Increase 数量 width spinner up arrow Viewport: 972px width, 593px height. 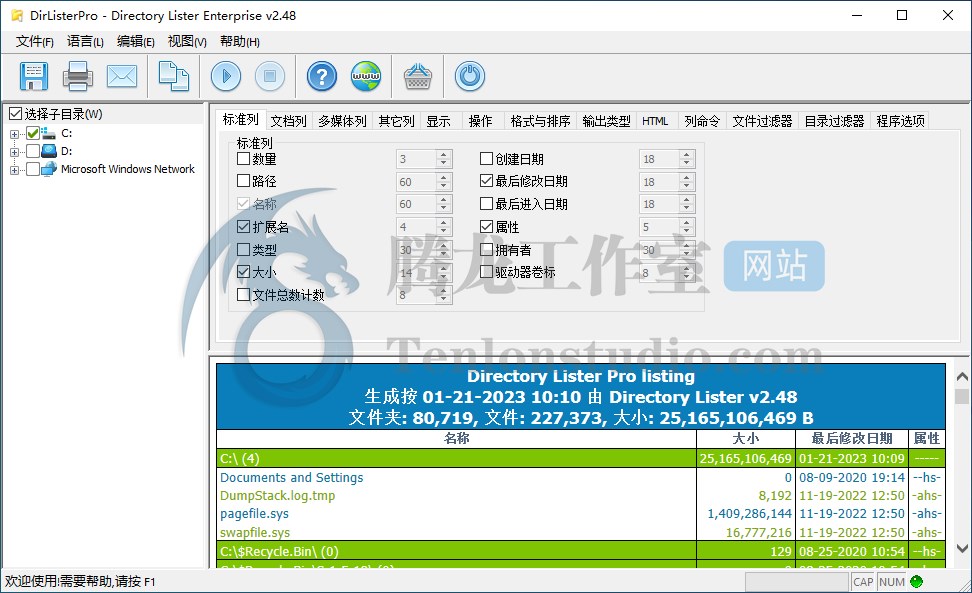pyautogui.click(x=443, y=155)
